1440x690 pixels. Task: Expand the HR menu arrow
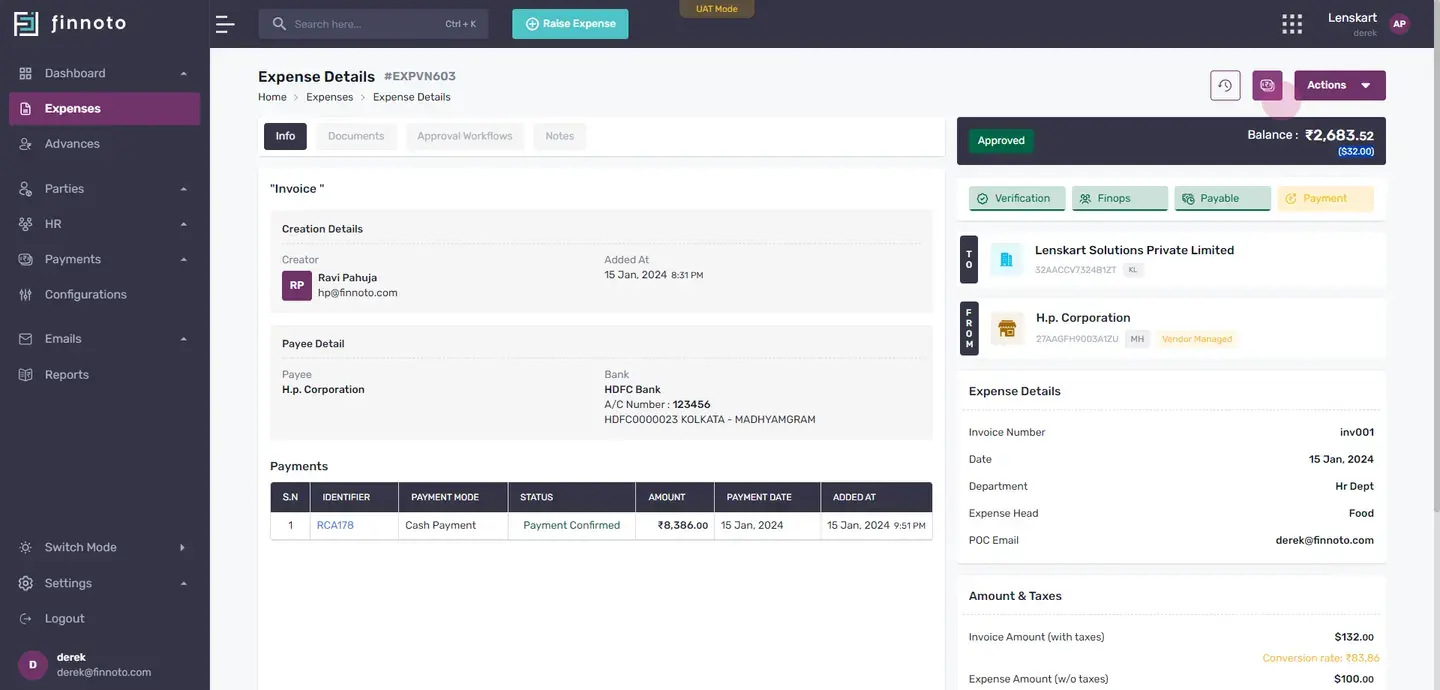pyautogui.click(x=184, y=224)
